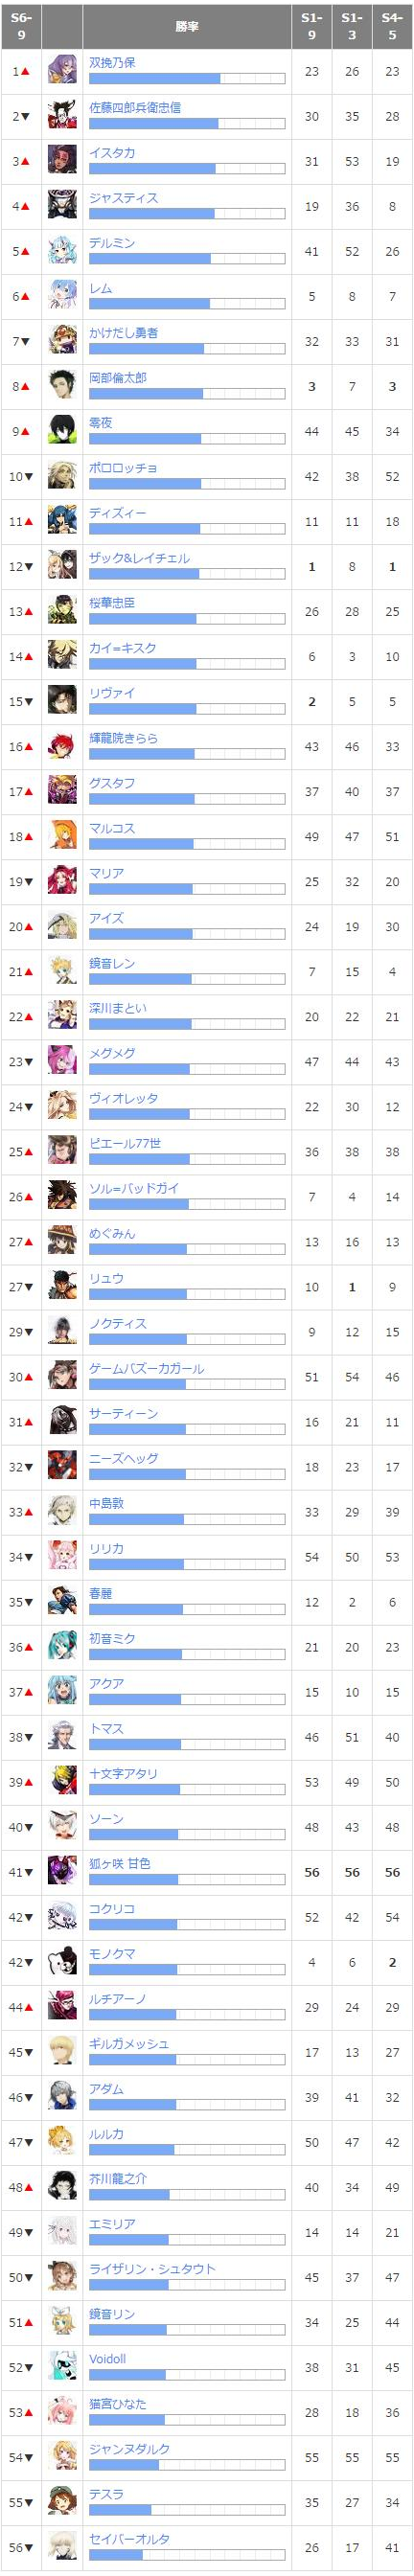The height and width of the screenshot is (2576, 414).
Task: Click the めぐみん character icon
Action: [x=62, y=1241]
